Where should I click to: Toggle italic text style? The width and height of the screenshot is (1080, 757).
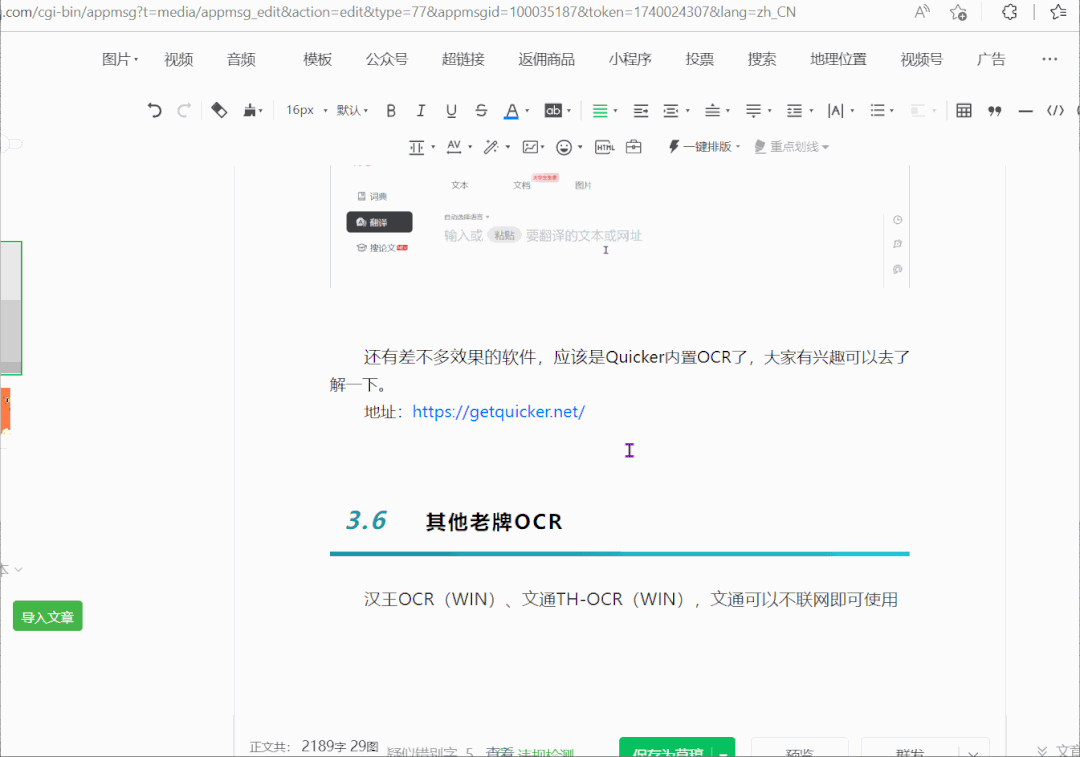pyautogui.click(x=421, y=110)
